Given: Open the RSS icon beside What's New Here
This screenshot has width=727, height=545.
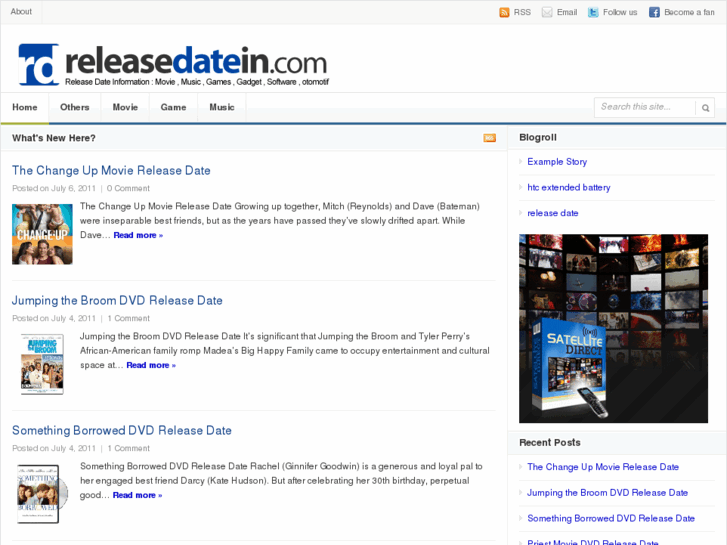Looking at the screenshot, I should pos(490,138).
